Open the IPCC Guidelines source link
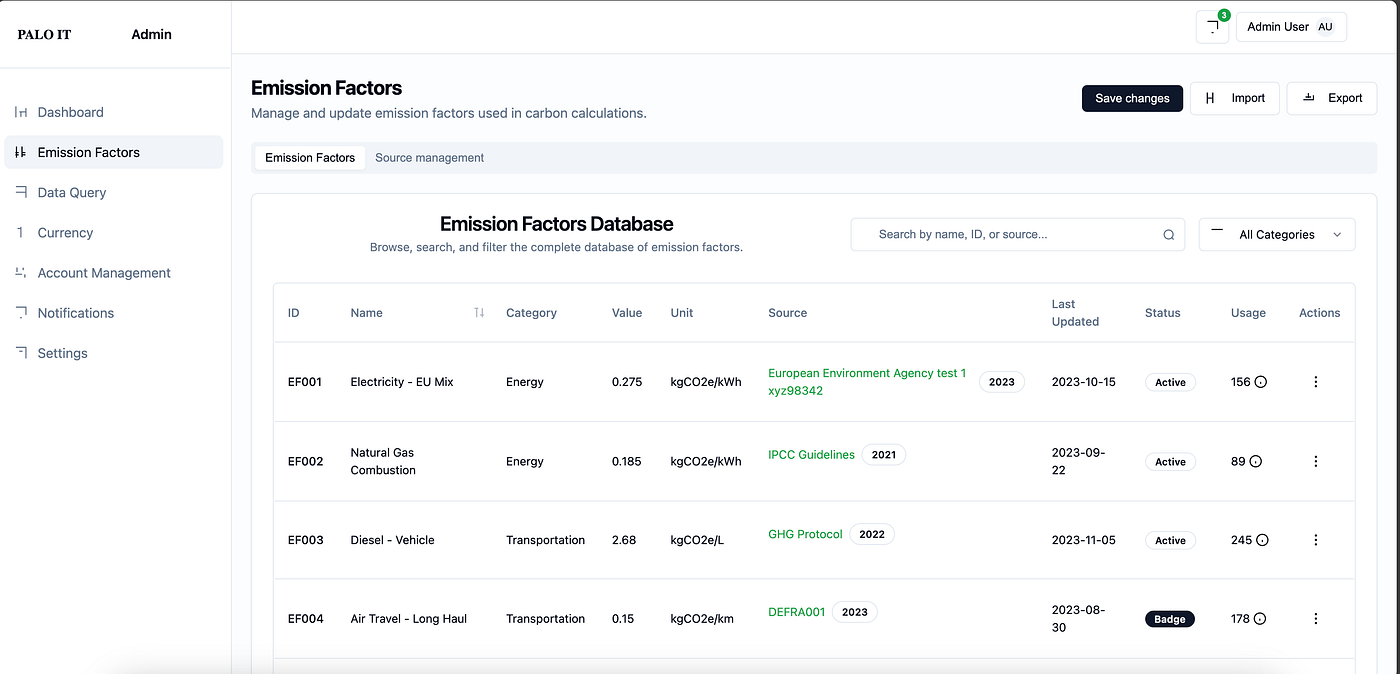 click(811, 455)
